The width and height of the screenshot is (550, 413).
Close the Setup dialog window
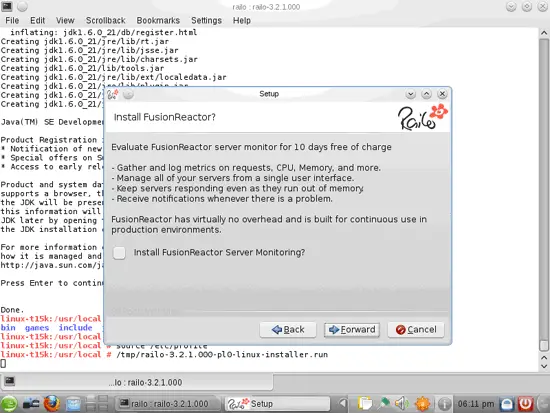click(x=442, y=94)
